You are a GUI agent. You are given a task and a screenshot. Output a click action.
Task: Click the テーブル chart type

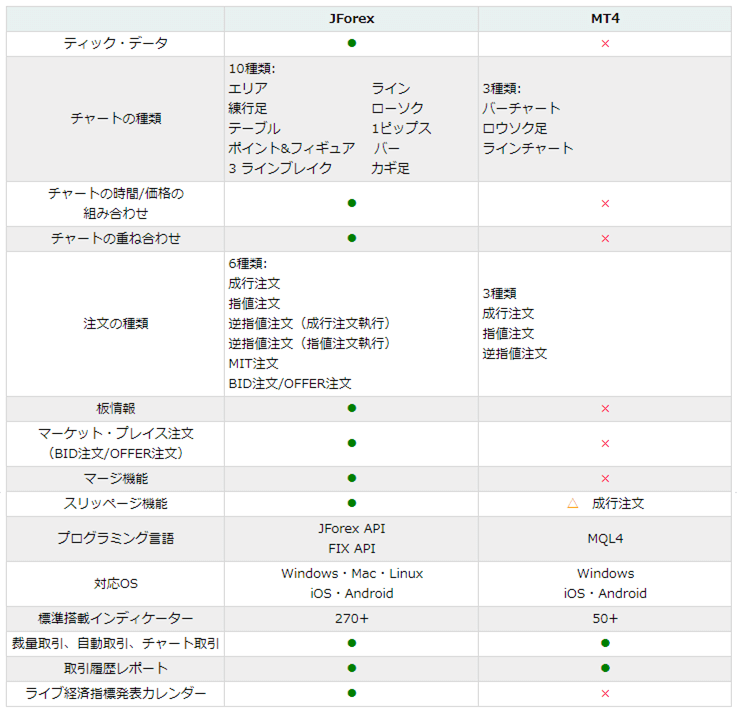pos(254,128)
